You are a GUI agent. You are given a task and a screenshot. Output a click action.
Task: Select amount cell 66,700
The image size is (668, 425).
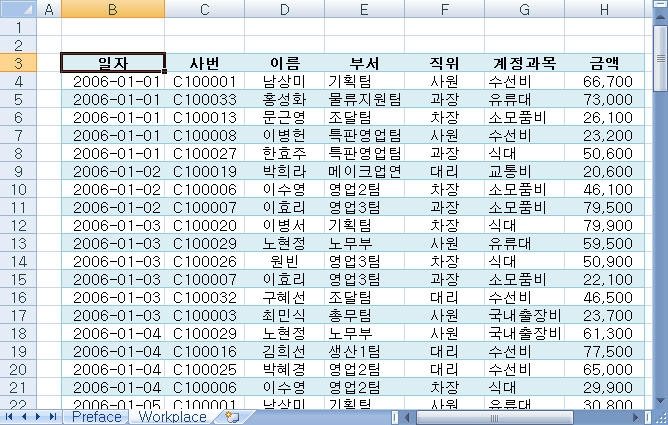[x=605, y=81]
